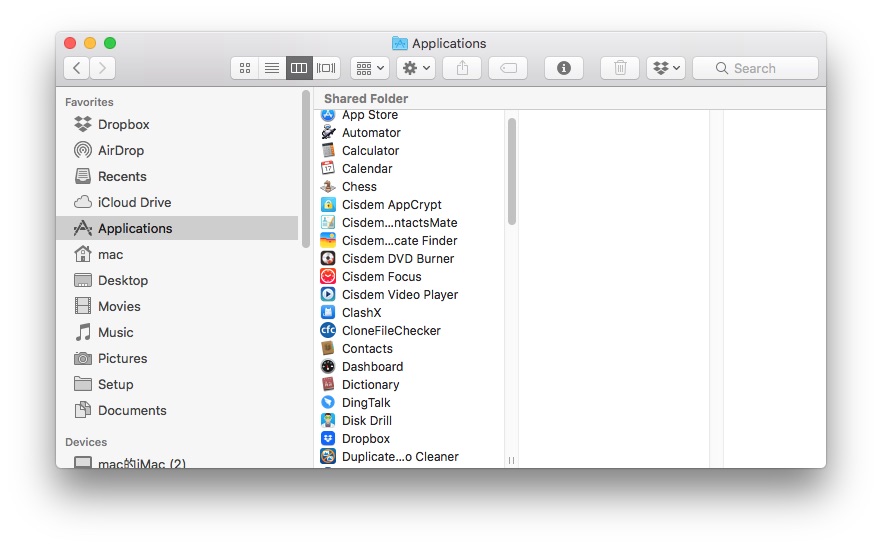Select the 'Cisdem AppCrypt' name
The width and height of the screenshot is (882, 548).
[x=392, y=205]
